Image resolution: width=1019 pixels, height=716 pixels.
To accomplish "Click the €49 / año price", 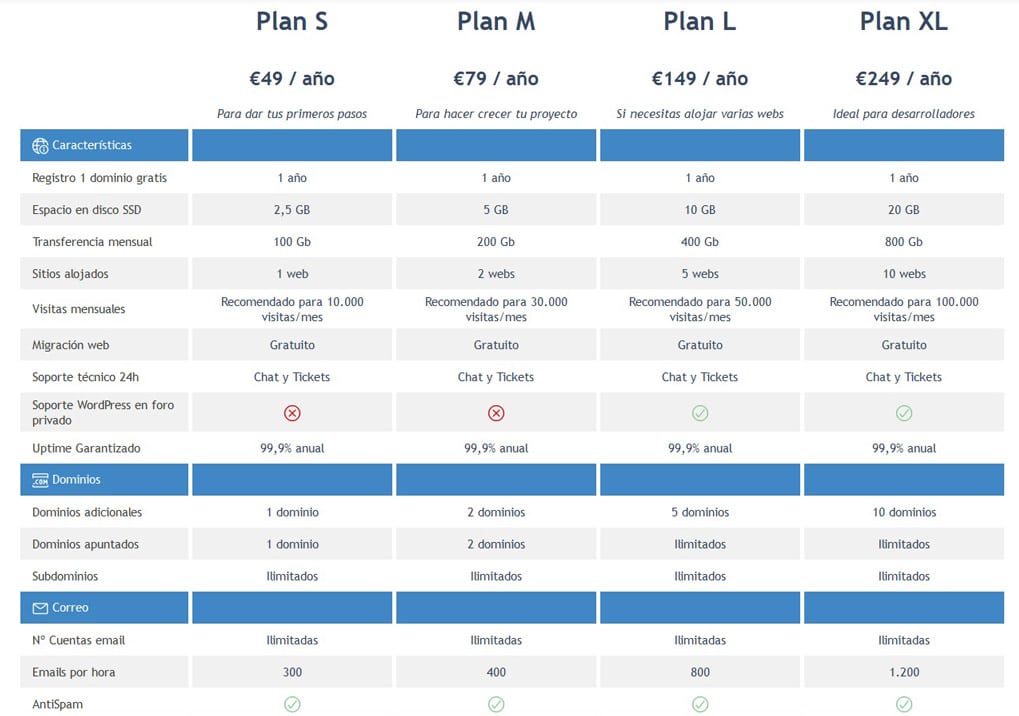I will [292, 79].
